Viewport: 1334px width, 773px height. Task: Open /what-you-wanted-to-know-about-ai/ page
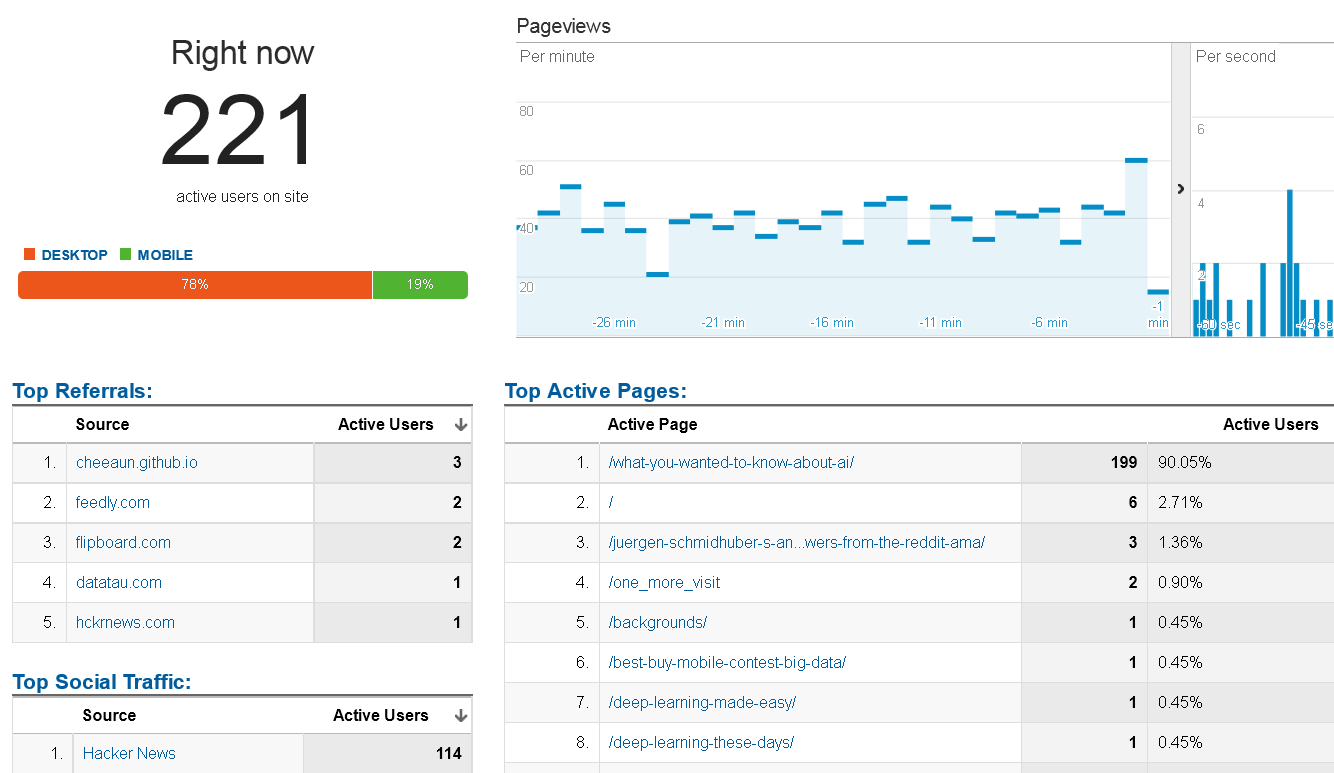731,462
